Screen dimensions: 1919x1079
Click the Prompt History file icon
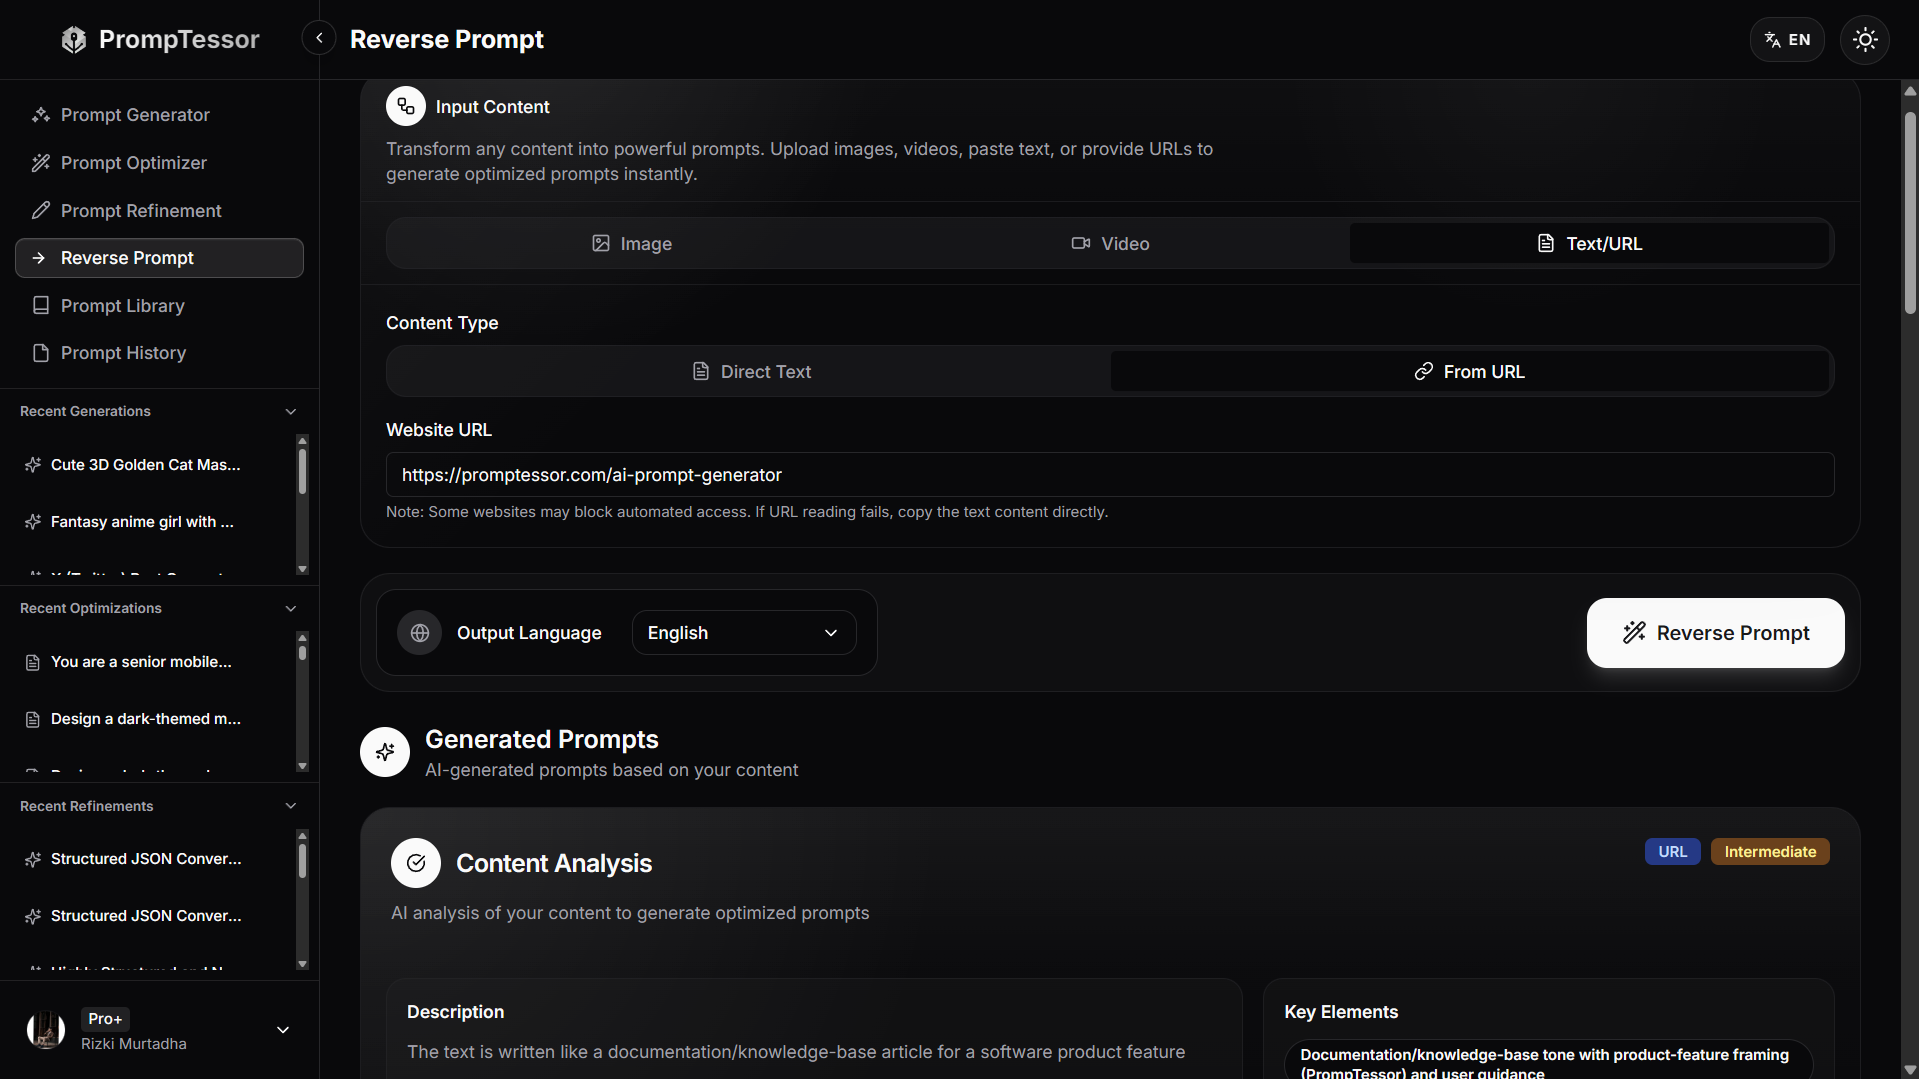[41, 353]
